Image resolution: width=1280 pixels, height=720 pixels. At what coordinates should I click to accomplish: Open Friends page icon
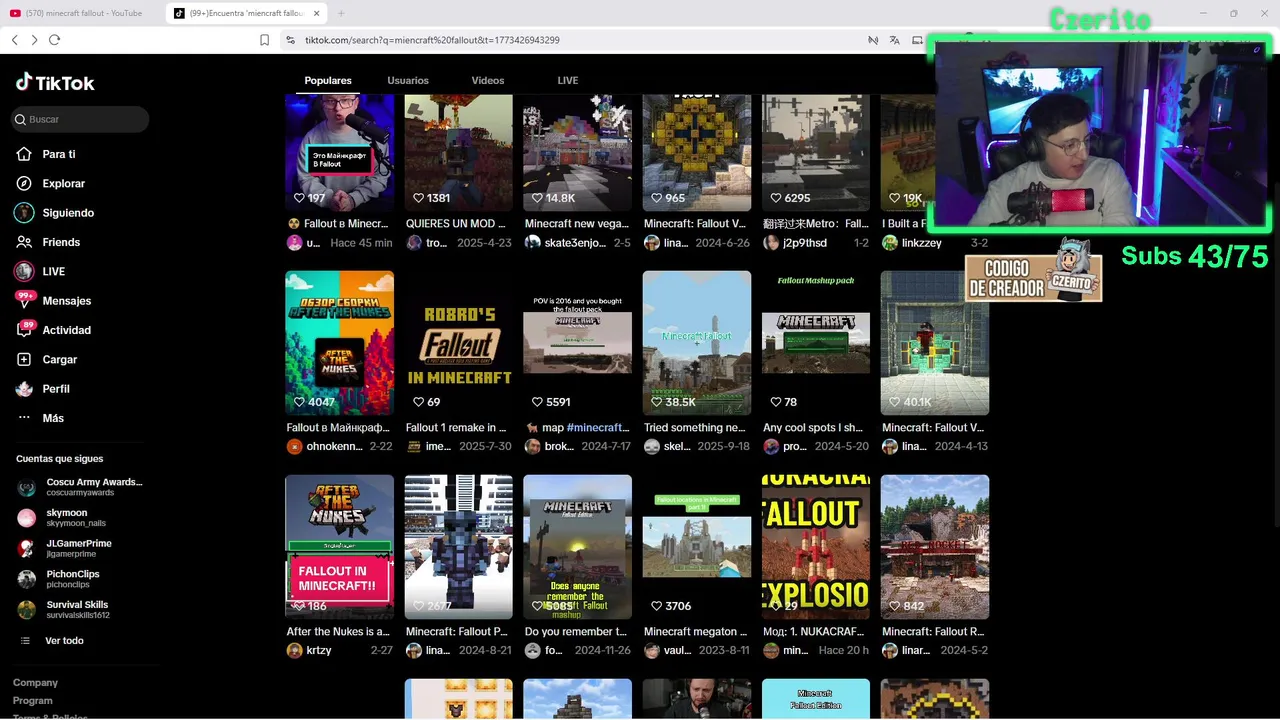pos(24,242)
